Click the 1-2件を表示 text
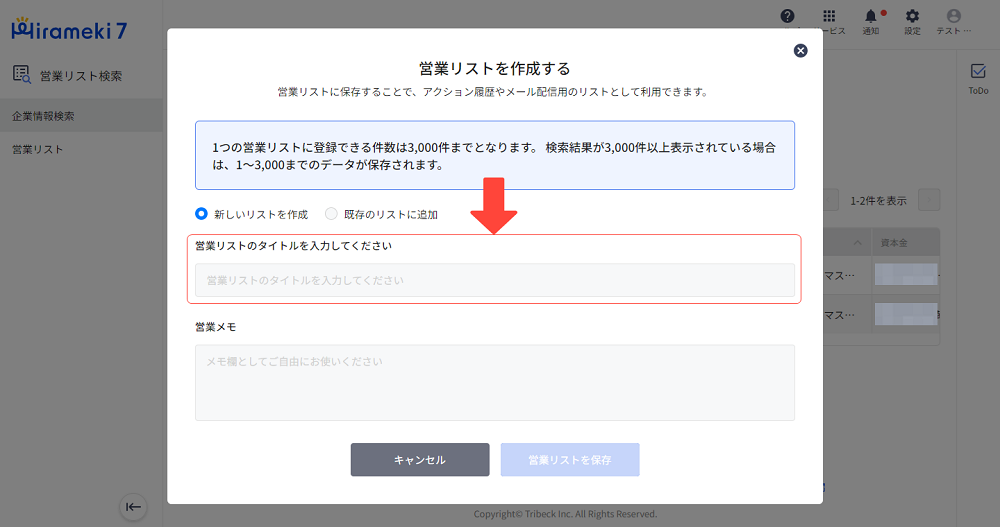 pyautogui.click(x=878, y=201)
